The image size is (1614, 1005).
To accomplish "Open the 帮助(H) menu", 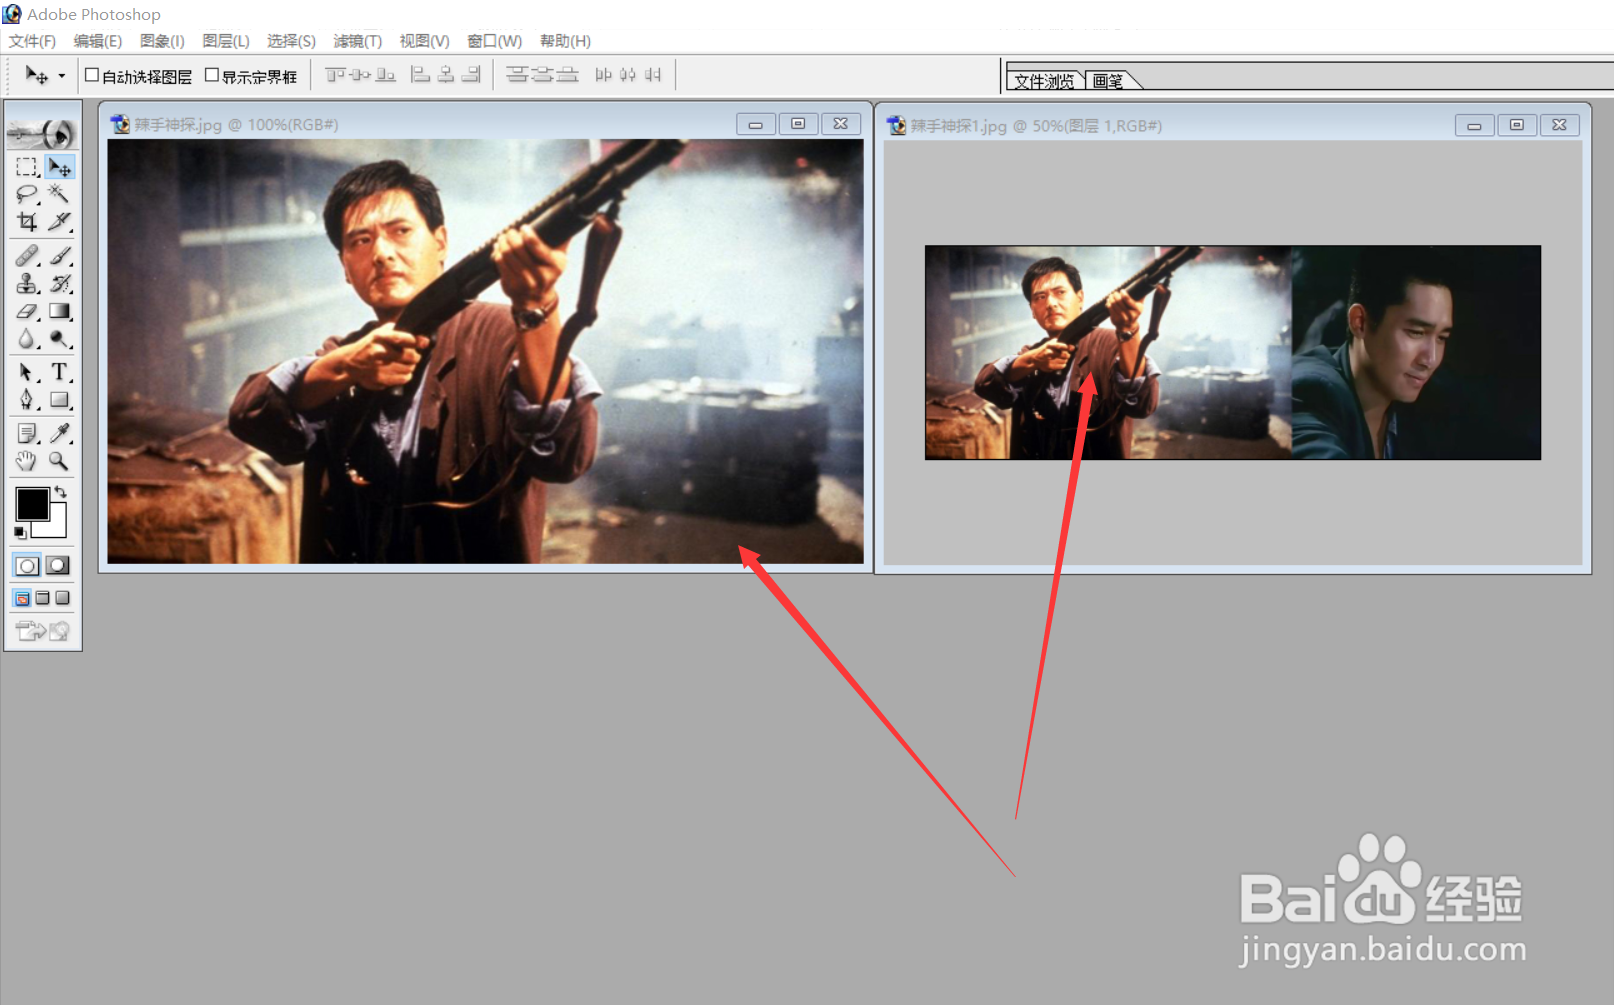I will (565, 41).
